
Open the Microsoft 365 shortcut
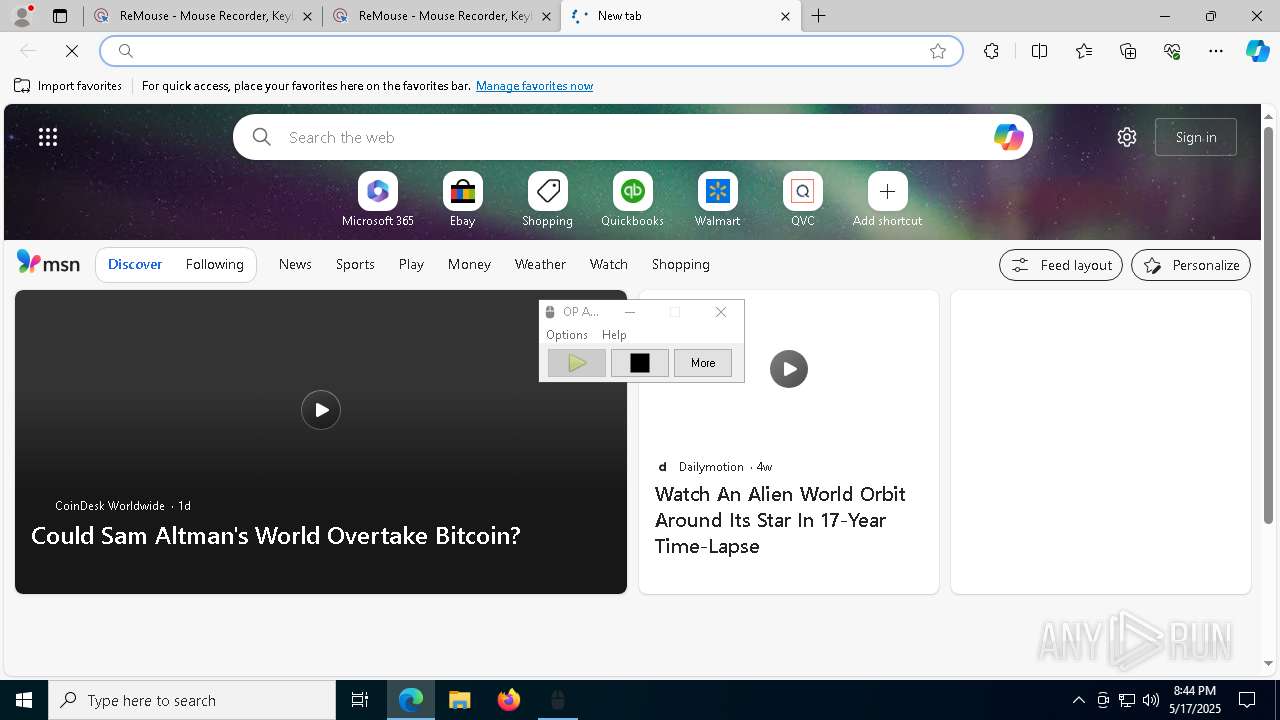378,200
